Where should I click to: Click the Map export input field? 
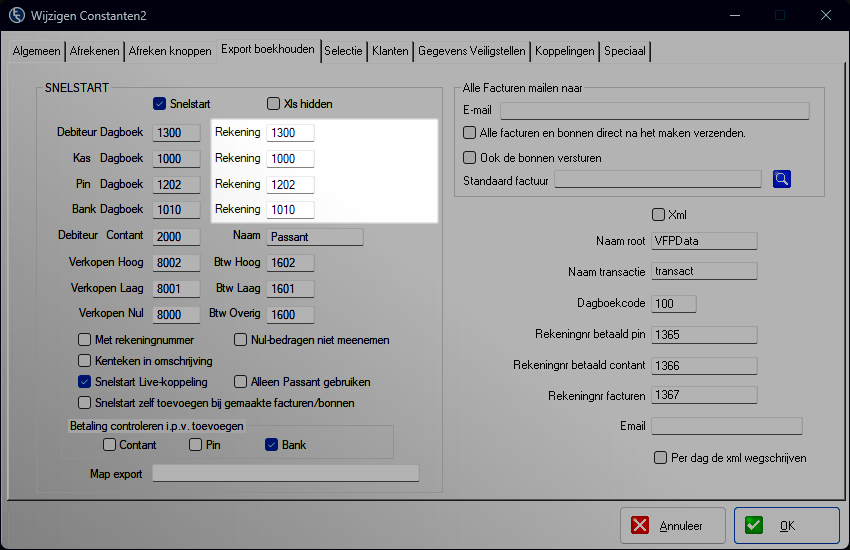(x=285, y=474)
